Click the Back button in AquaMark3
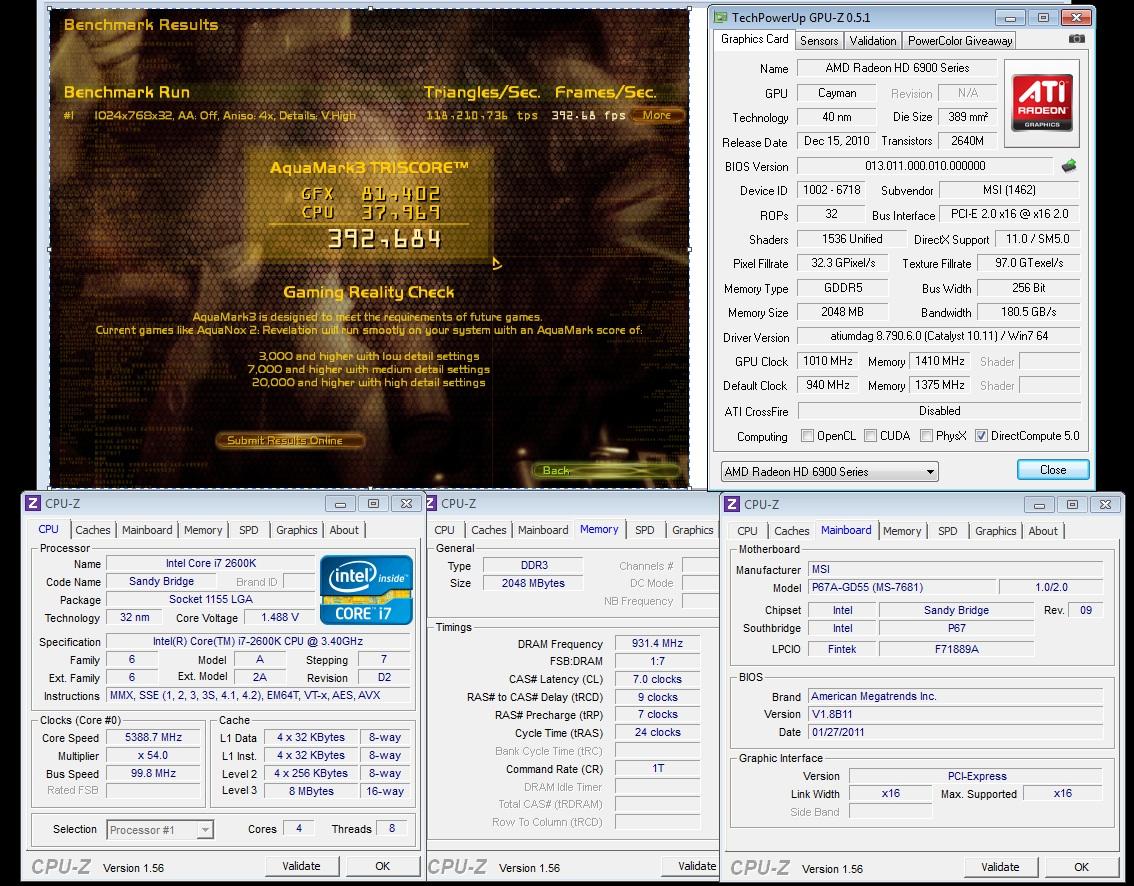This screenshot has width=1134, height=886. click(x=606, y=471)
